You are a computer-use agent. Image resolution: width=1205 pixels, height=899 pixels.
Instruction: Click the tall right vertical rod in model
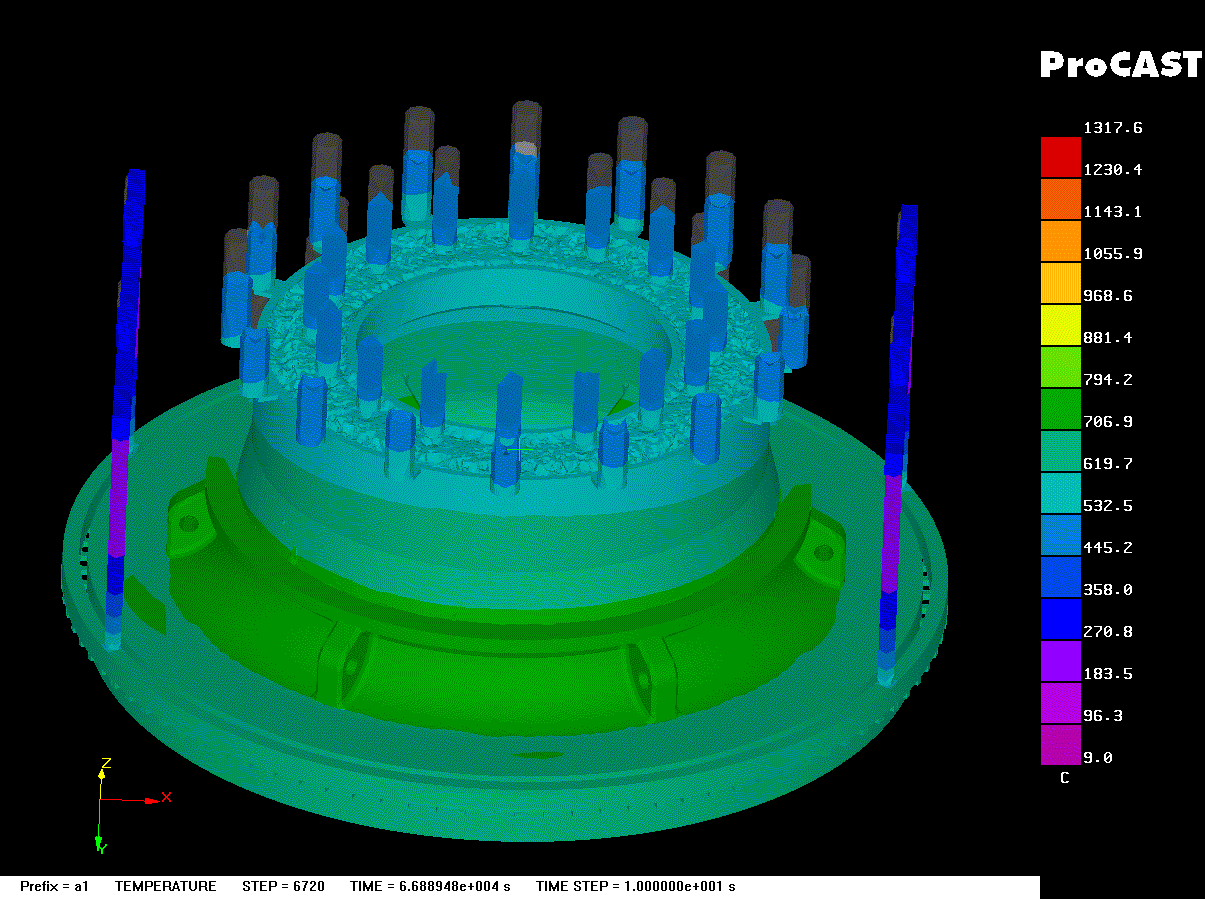[898, 445]
